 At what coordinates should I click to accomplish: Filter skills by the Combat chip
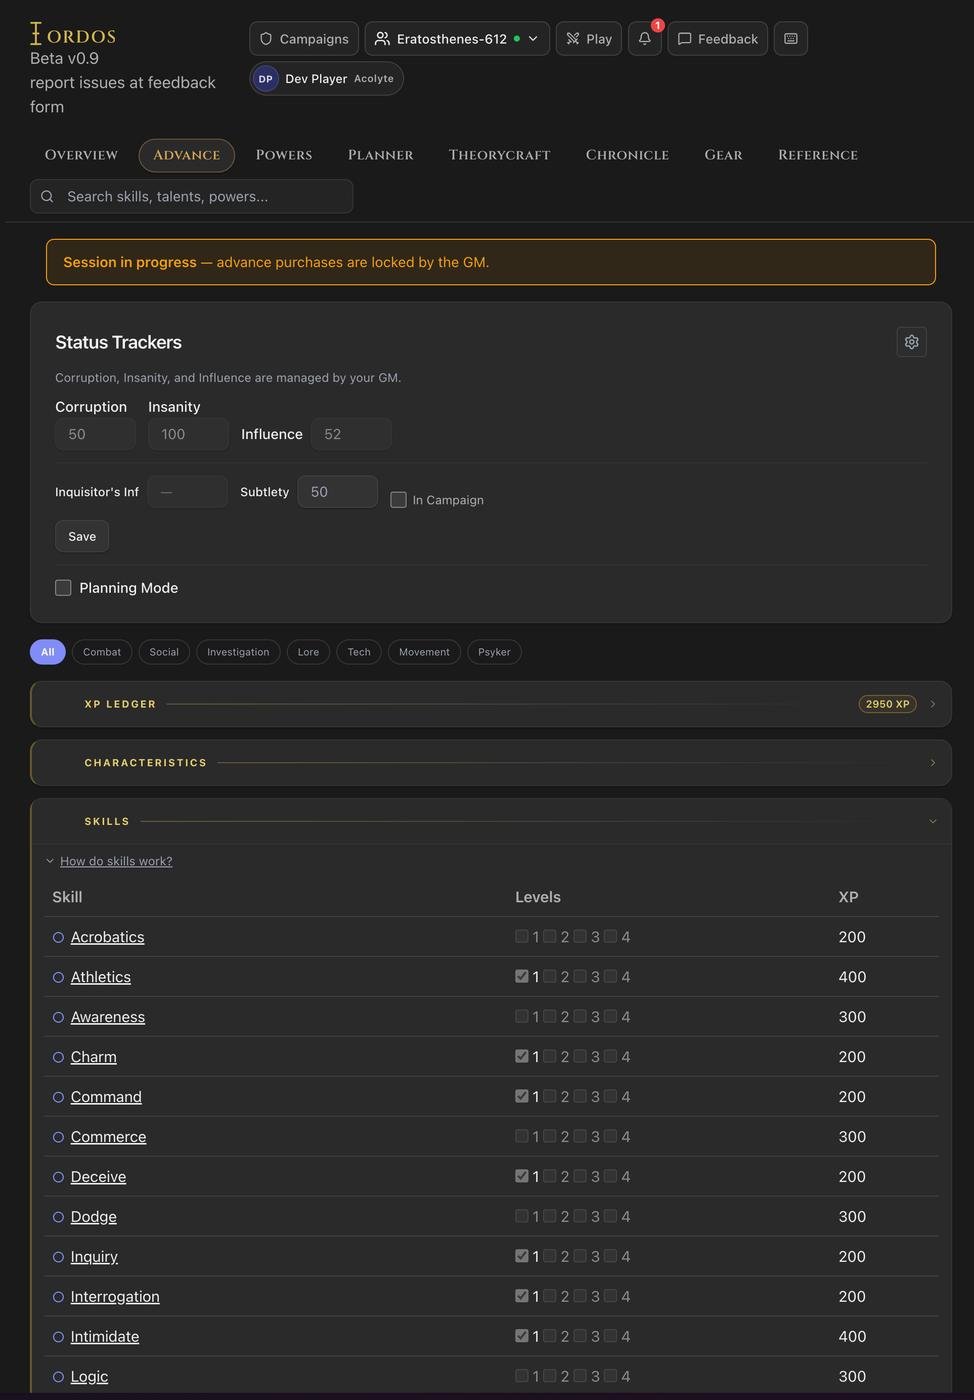pos(102,652)
